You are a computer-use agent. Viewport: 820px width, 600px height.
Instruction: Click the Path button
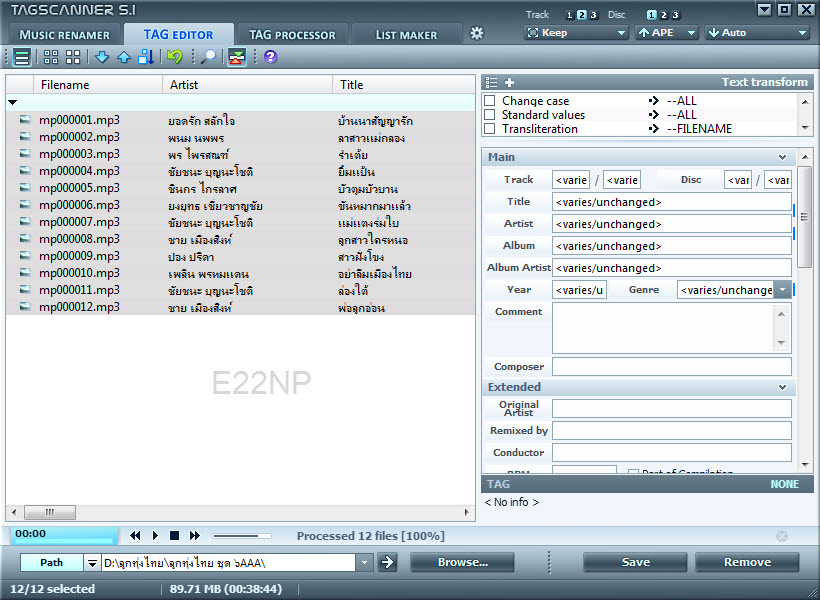pos(51,563)
